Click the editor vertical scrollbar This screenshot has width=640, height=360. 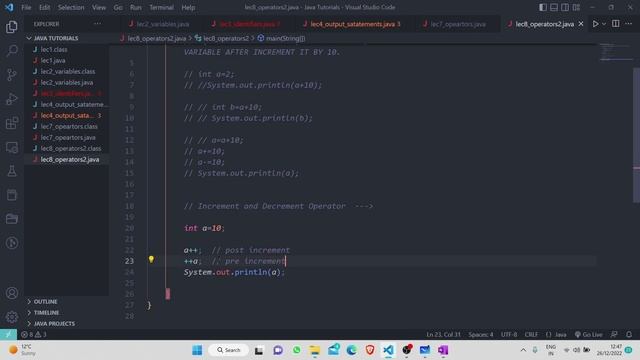pyautogui.click(x=636, y=135)
